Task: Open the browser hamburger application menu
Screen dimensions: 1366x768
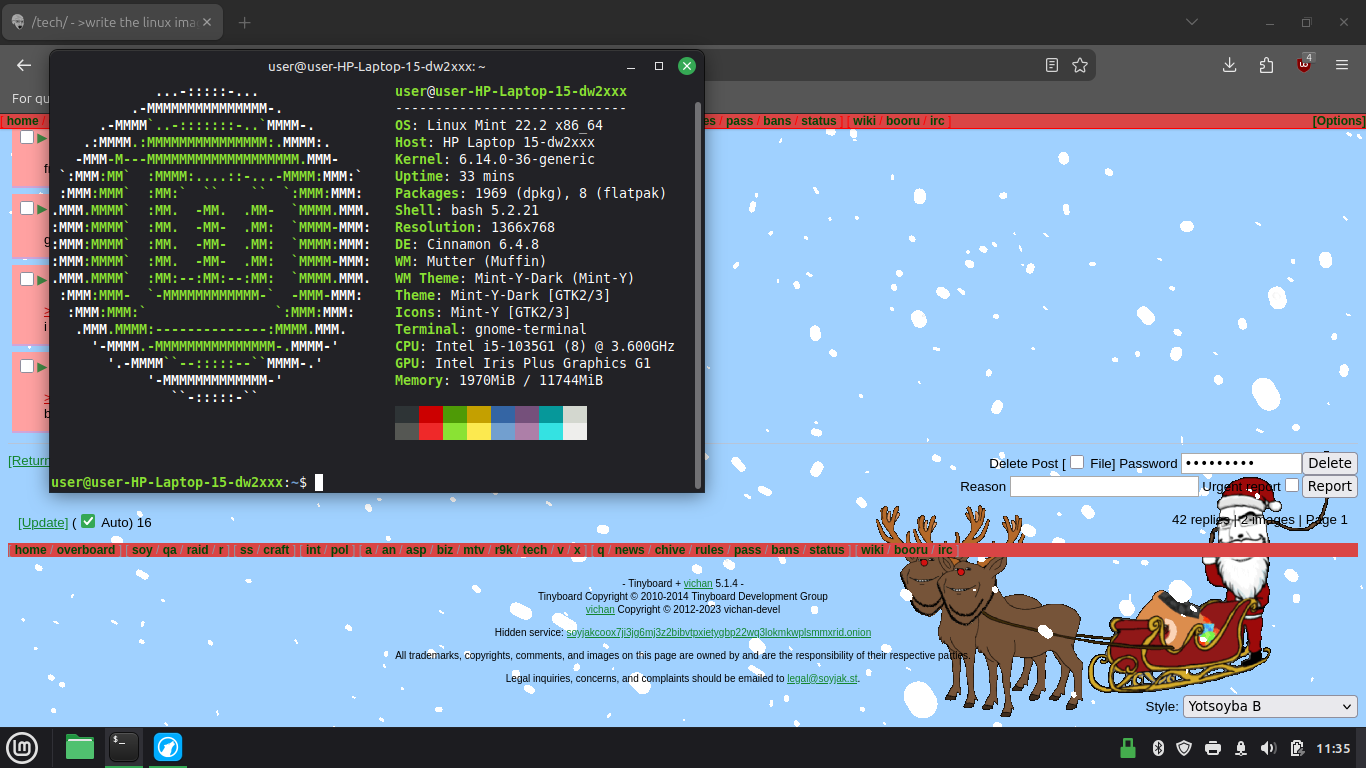Action: [1342, 65]
